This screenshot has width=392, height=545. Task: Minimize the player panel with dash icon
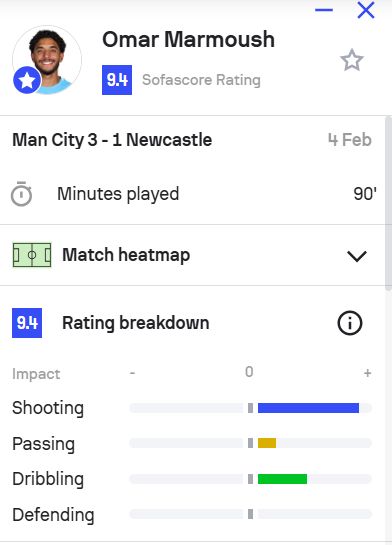pyautogui.click(x=324, y=10)
